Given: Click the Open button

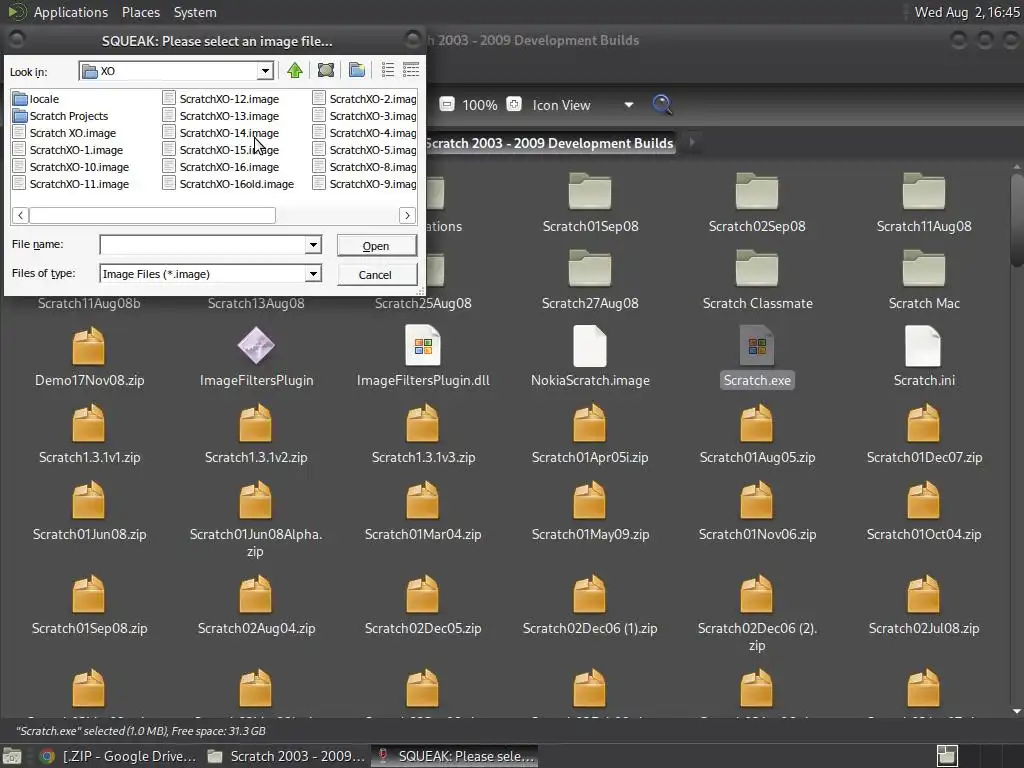Looking at the screenshot, I should (x=377, y=246).
